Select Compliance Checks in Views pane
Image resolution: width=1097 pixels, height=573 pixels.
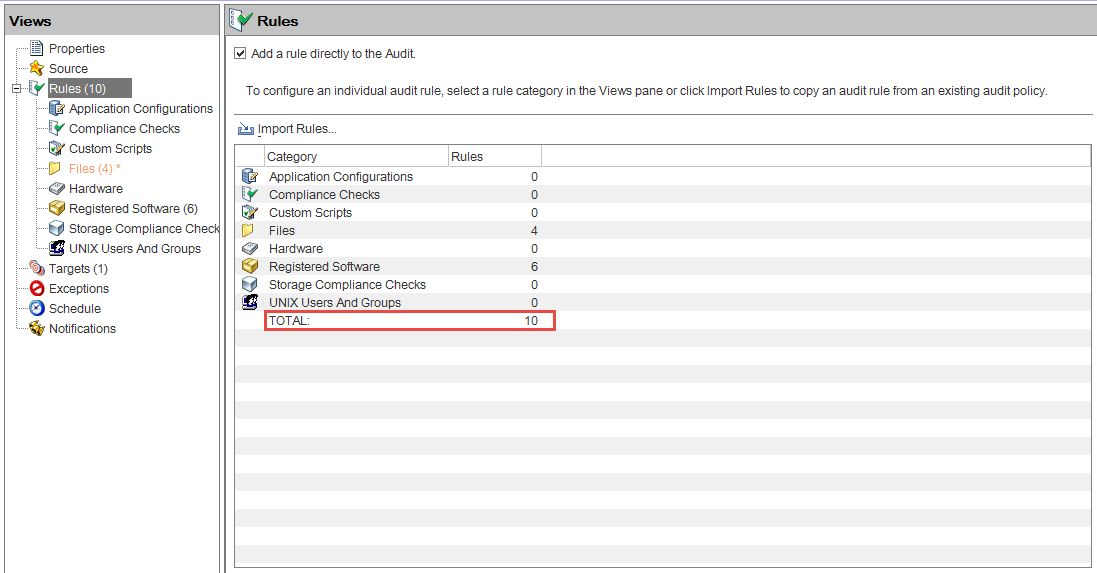click(x=124, y=129)
